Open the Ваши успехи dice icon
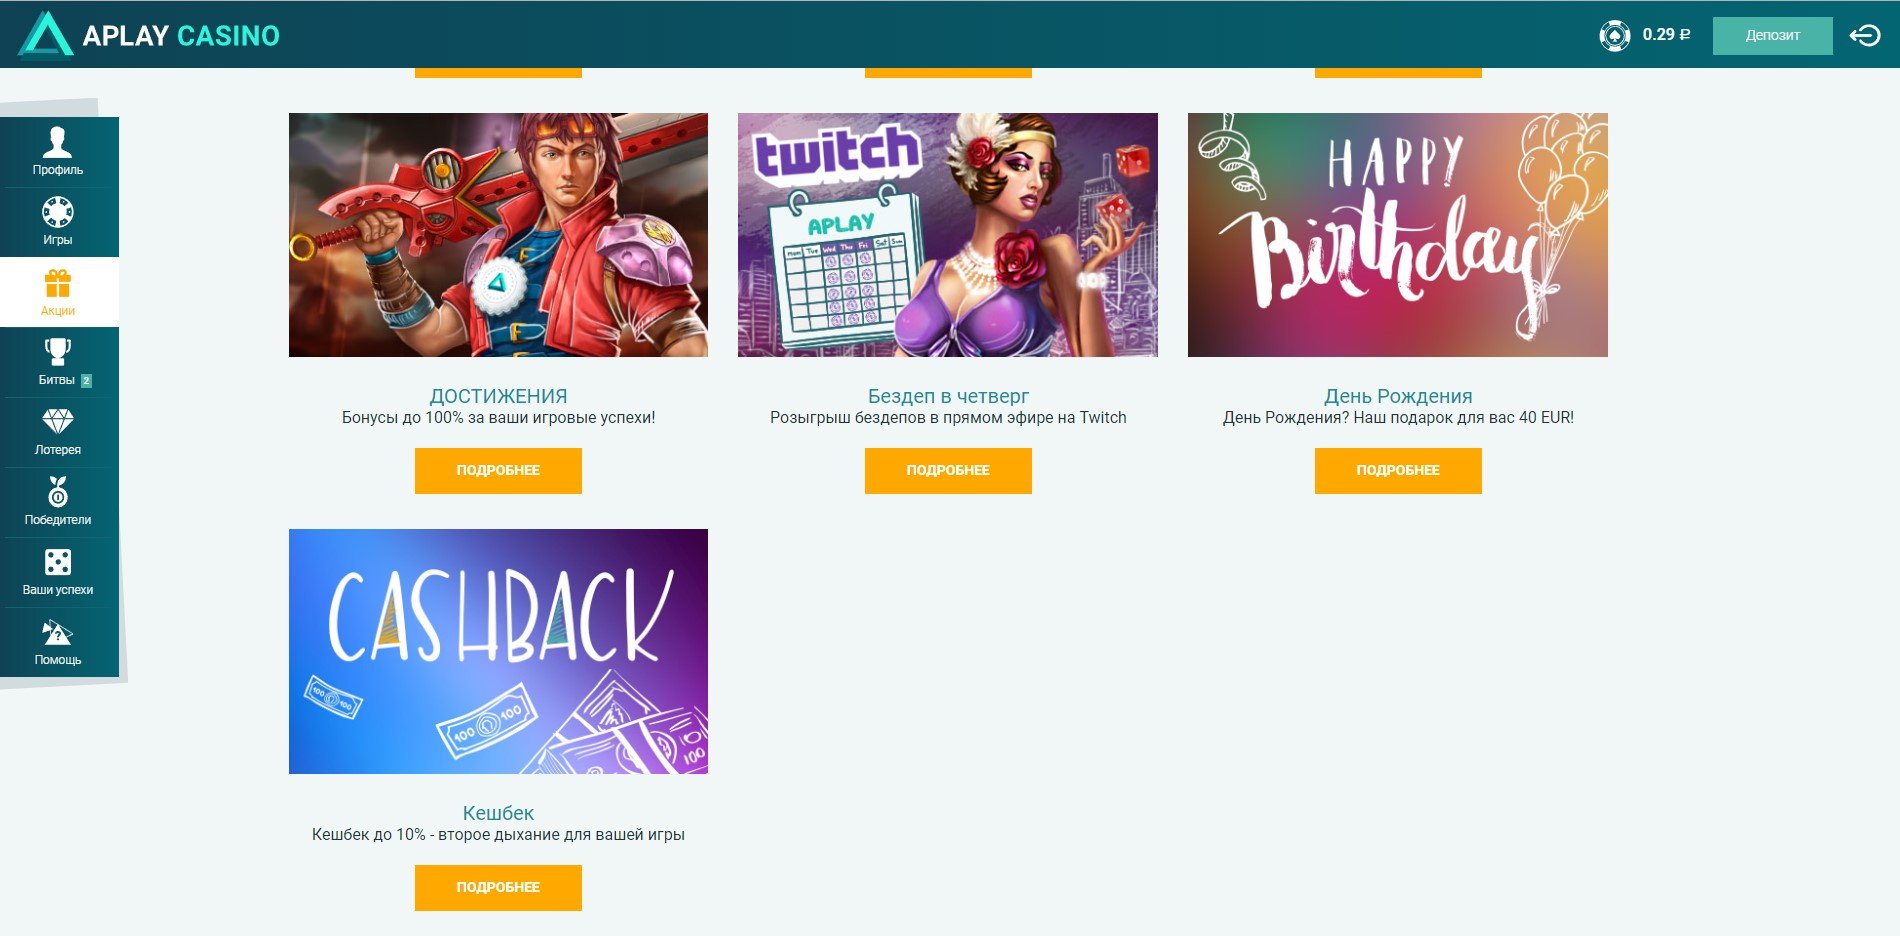 (x=58, y=562)
